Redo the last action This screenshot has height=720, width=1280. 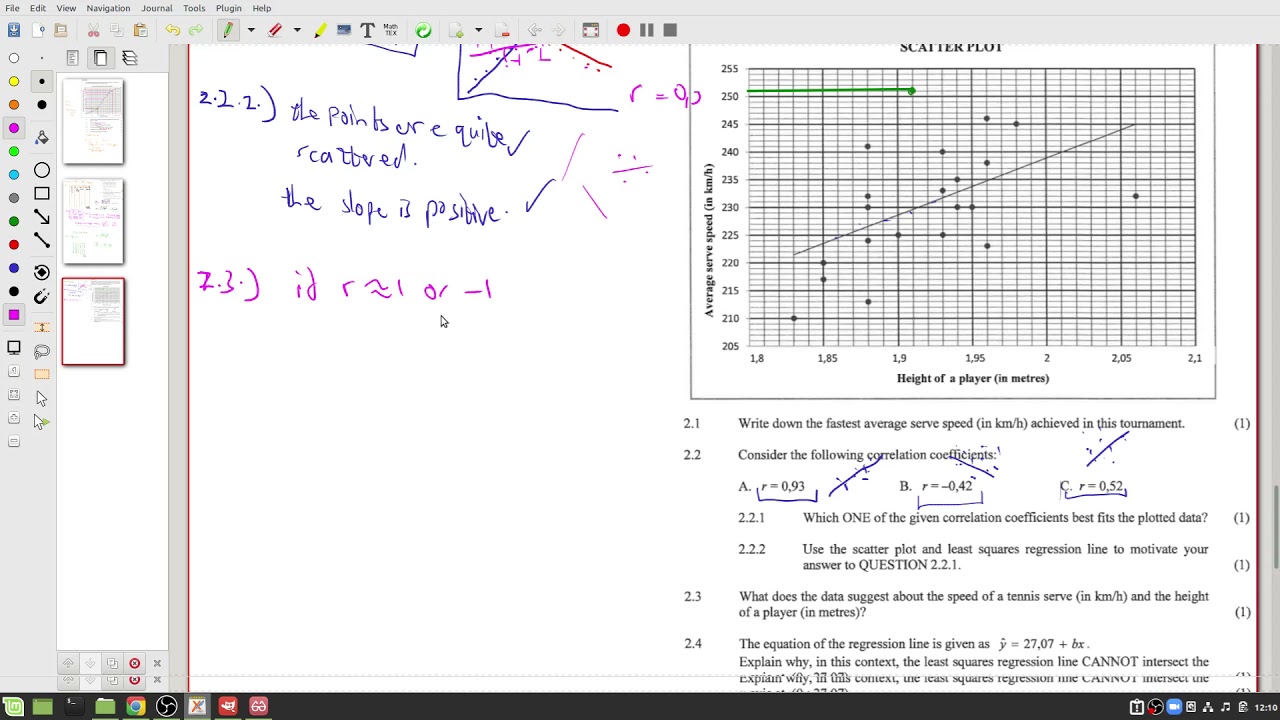[x=196, y=30]
